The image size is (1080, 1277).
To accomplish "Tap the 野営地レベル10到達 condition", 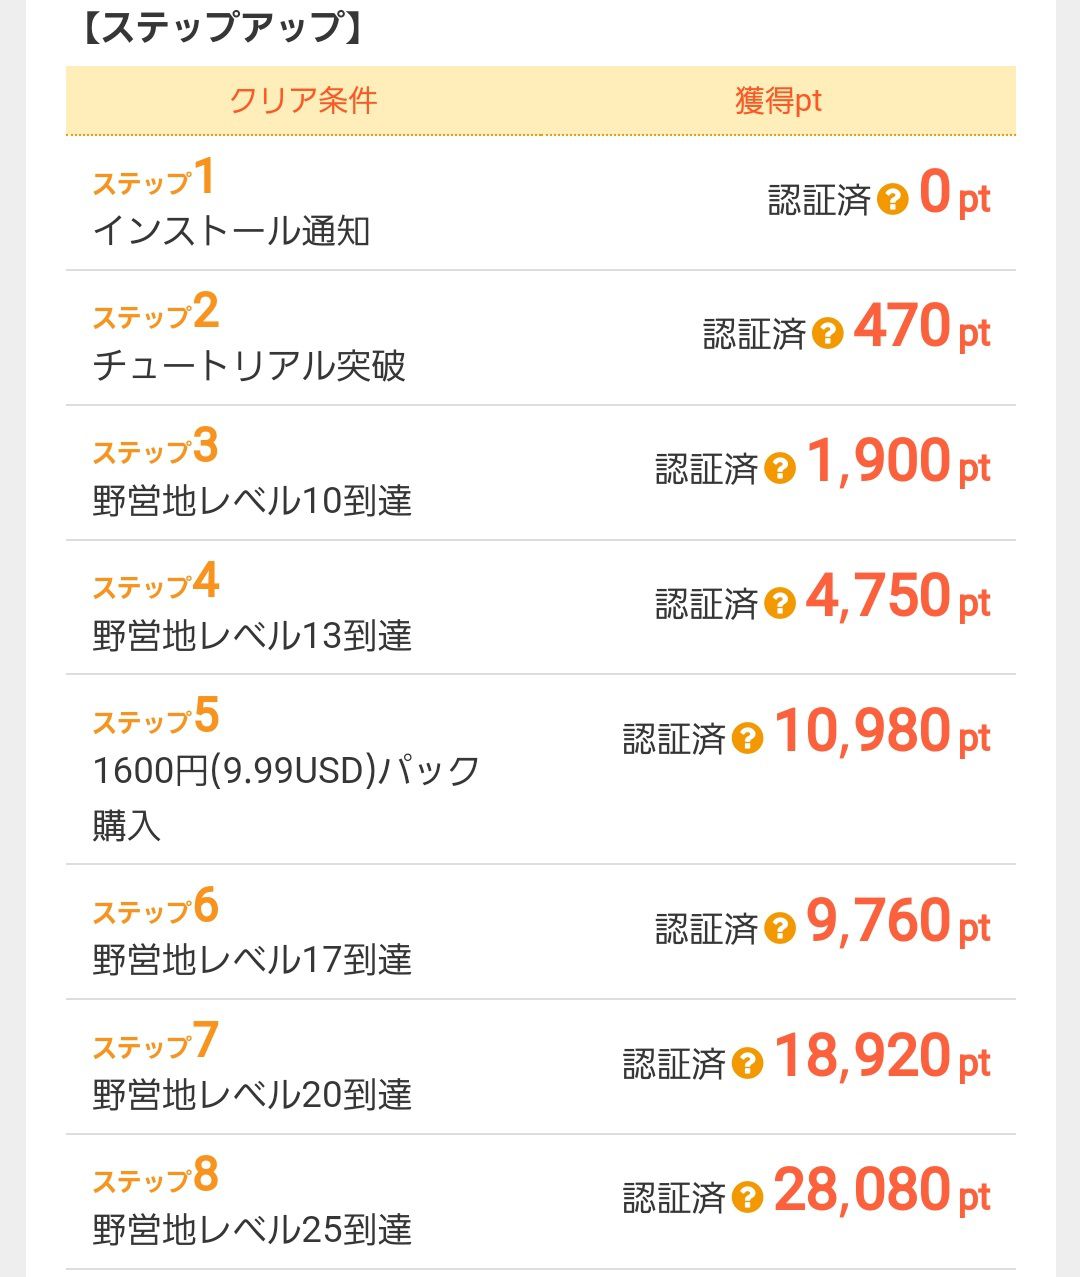I will click(252, 501).
